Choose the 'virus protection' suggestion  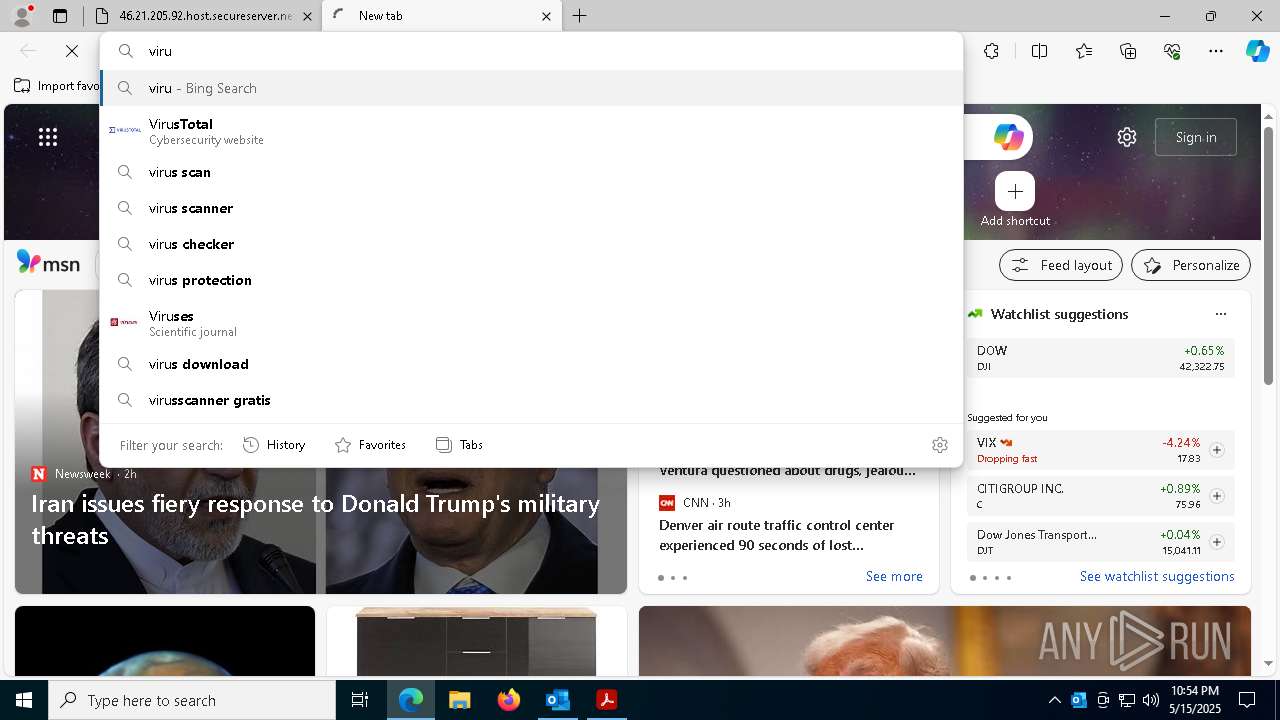point(531,280)
